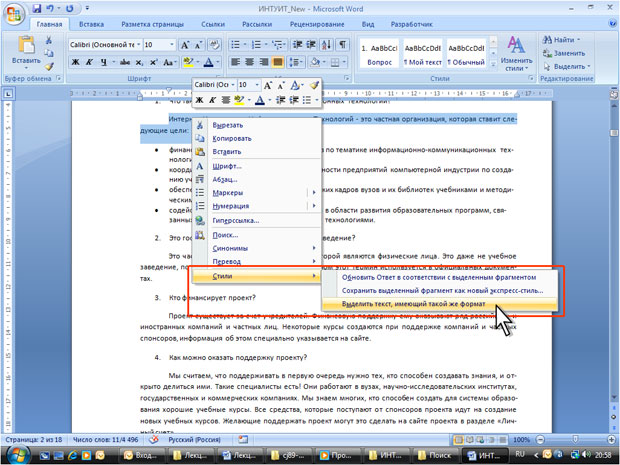Screen dimensions: 620x465
Task: Toggle bold (Ж) in ribbon font group
Action: 75,62
